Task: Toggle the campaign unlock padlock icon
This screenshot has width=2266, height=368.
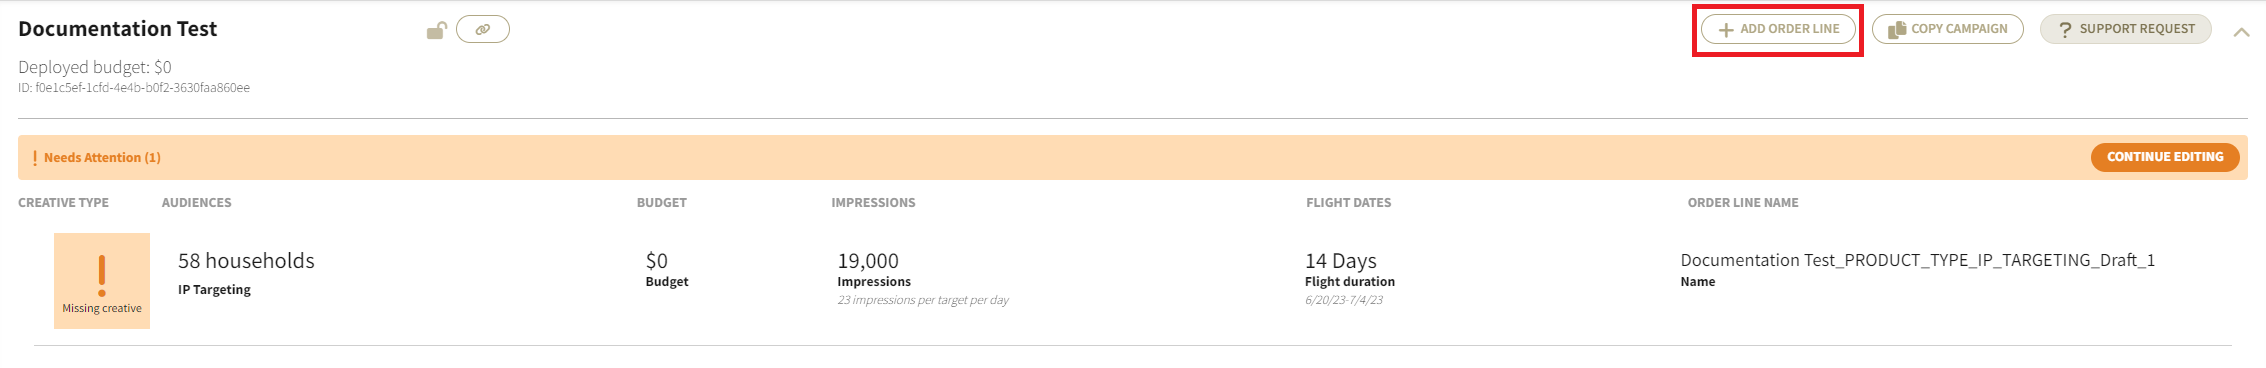Action: (436, 30)
